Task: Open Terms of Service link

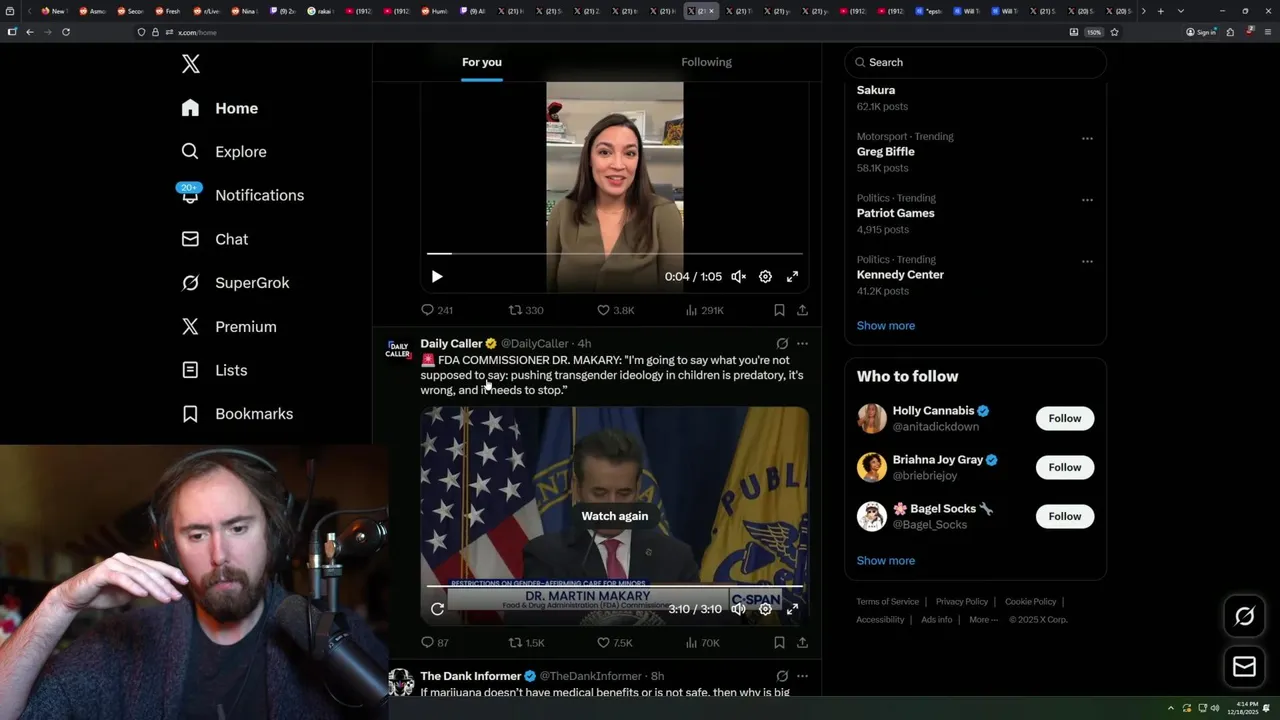Action: coord(887,602)
